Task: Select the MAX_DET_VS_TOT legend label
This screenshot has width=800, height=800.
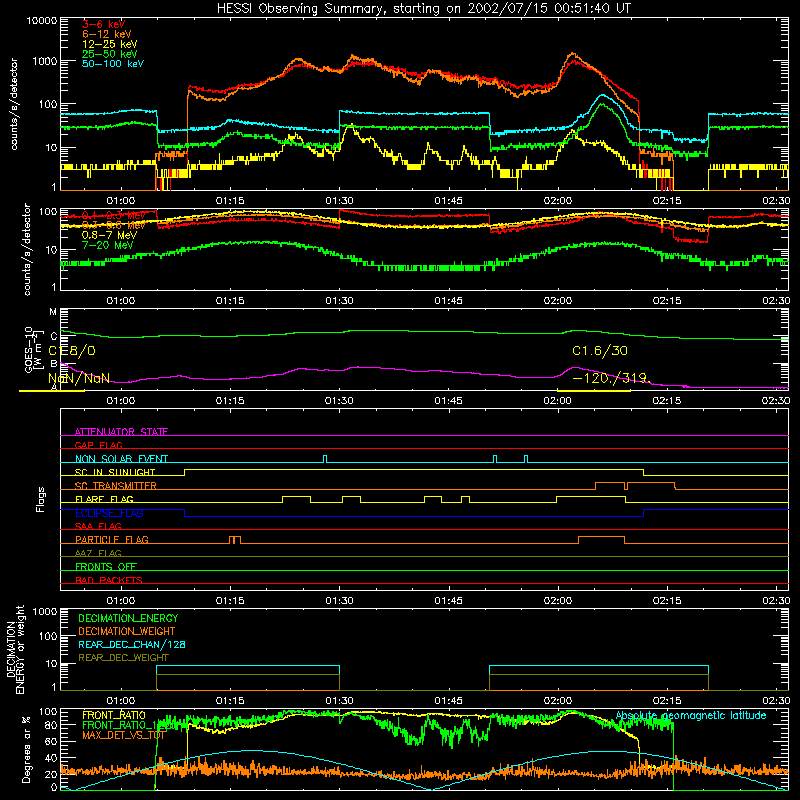Action: point(124,735)
